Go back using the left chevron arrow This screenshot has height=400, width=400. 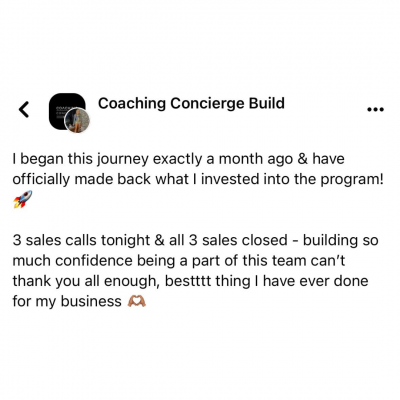click(24, 109)
